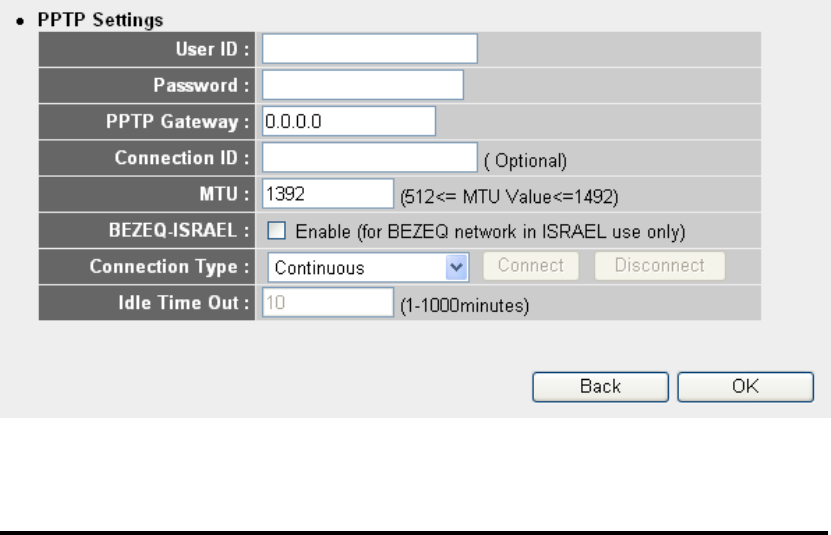Viewport: 831px width, 535px height.
Task: Click the Back button
Action: click(x=600, y=387)
